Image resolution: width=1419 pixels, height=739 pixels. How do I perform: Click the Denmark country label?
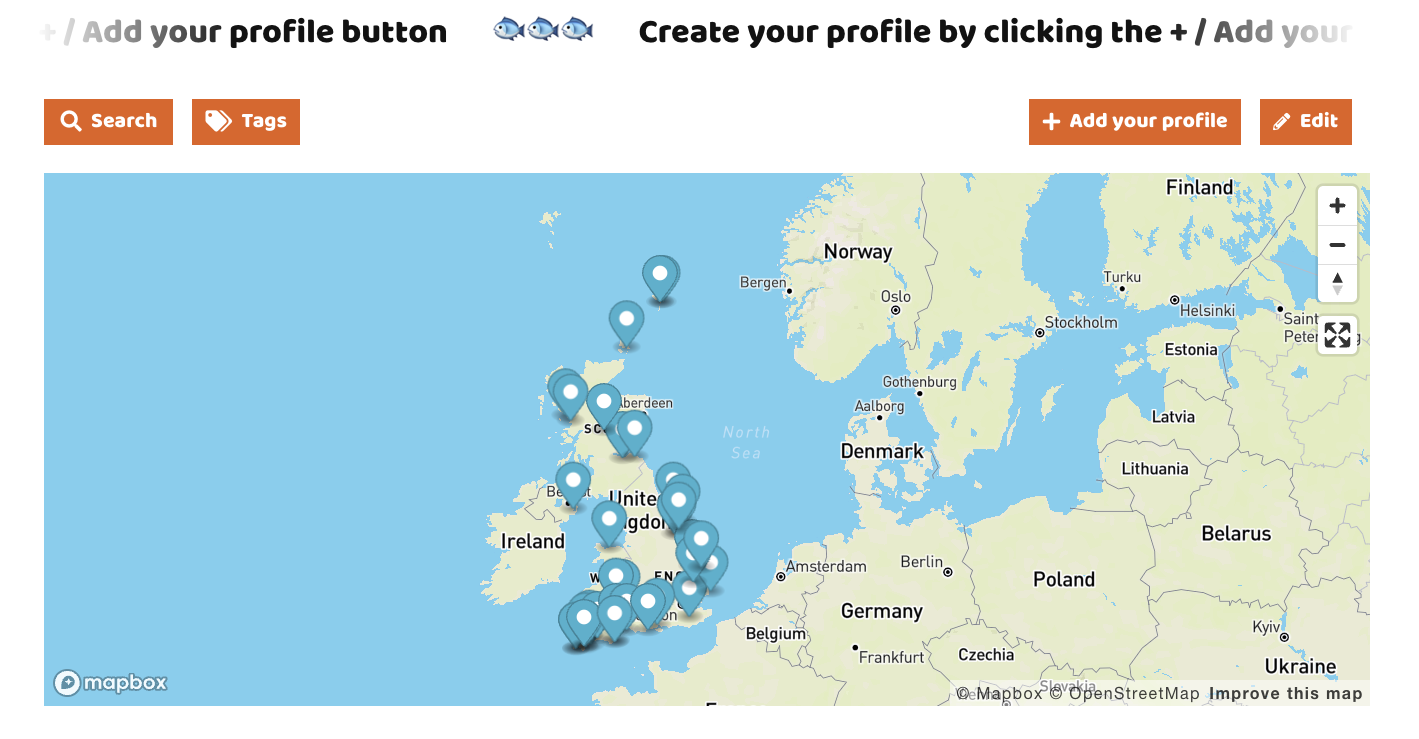882,452
